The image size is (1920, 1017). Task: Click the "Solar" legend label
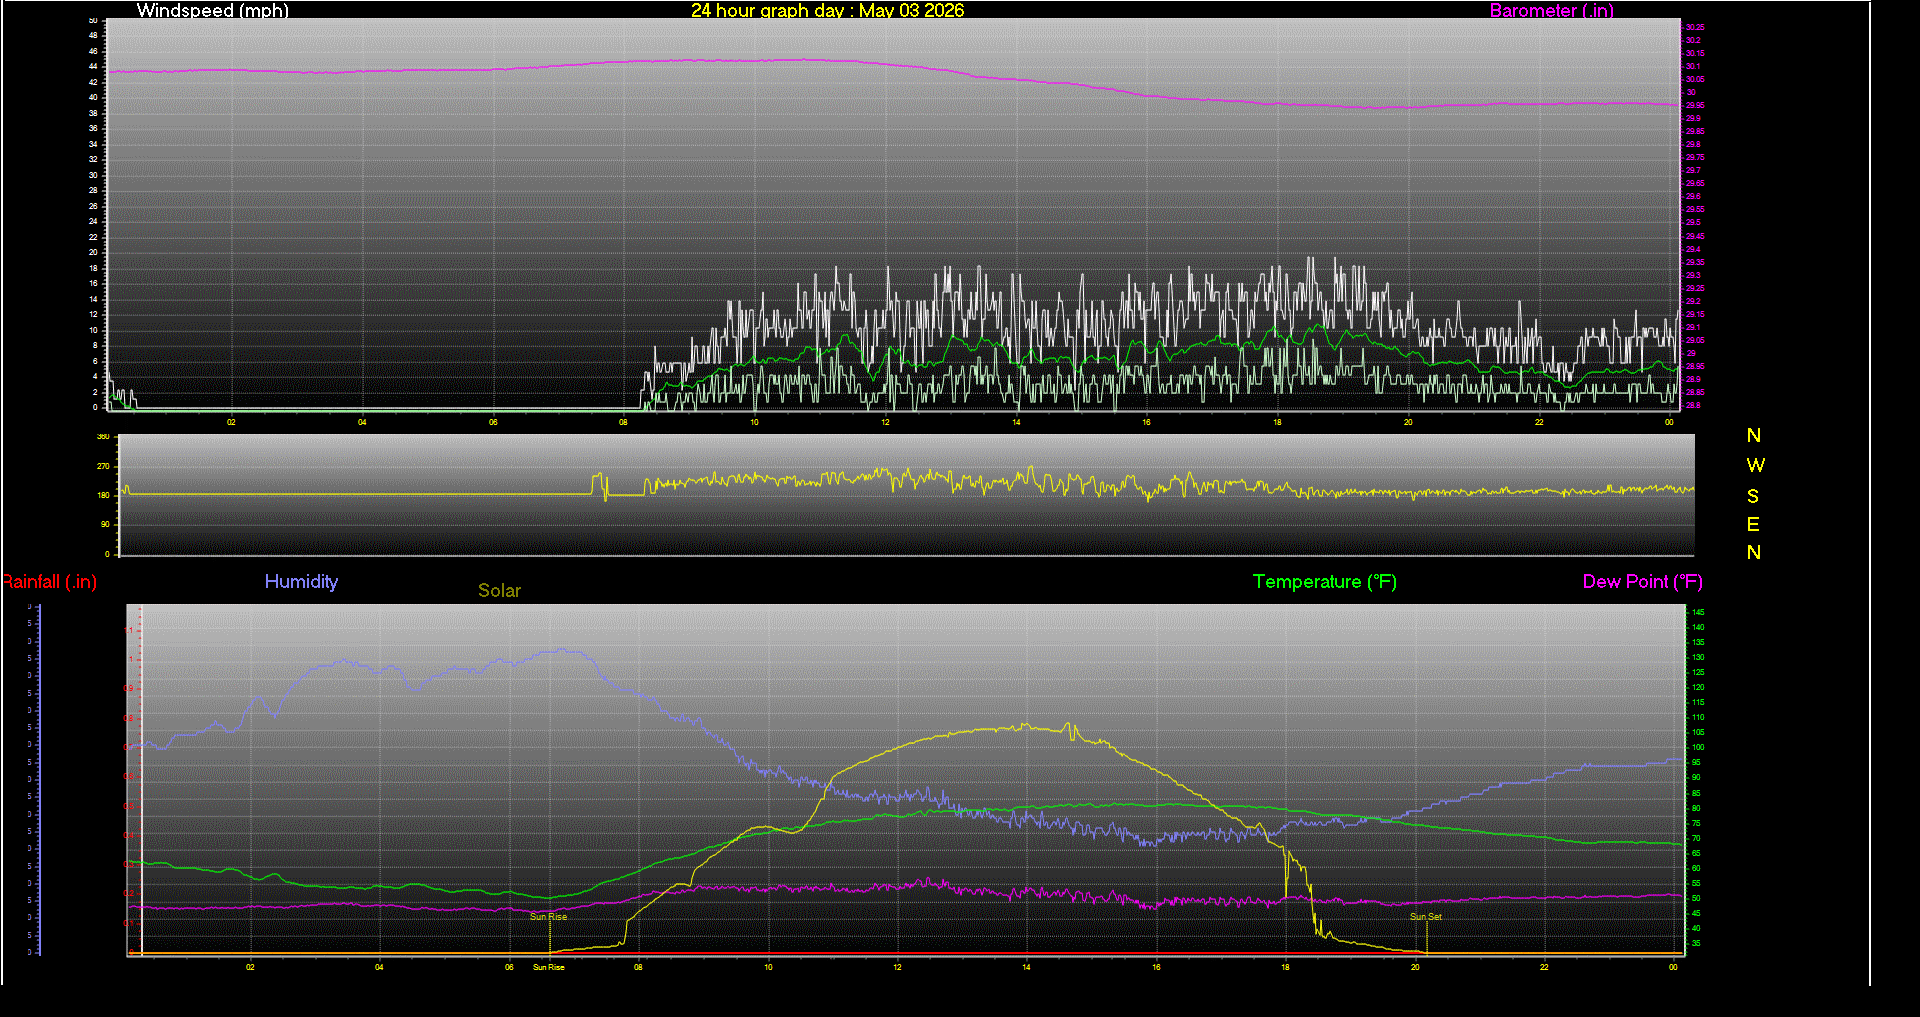point(499,590)
